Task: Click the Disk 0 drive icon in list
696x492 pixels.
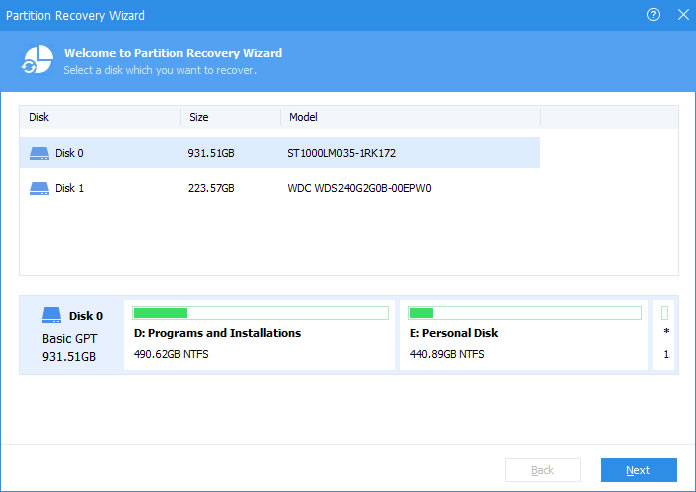Action: click(39, 153)
